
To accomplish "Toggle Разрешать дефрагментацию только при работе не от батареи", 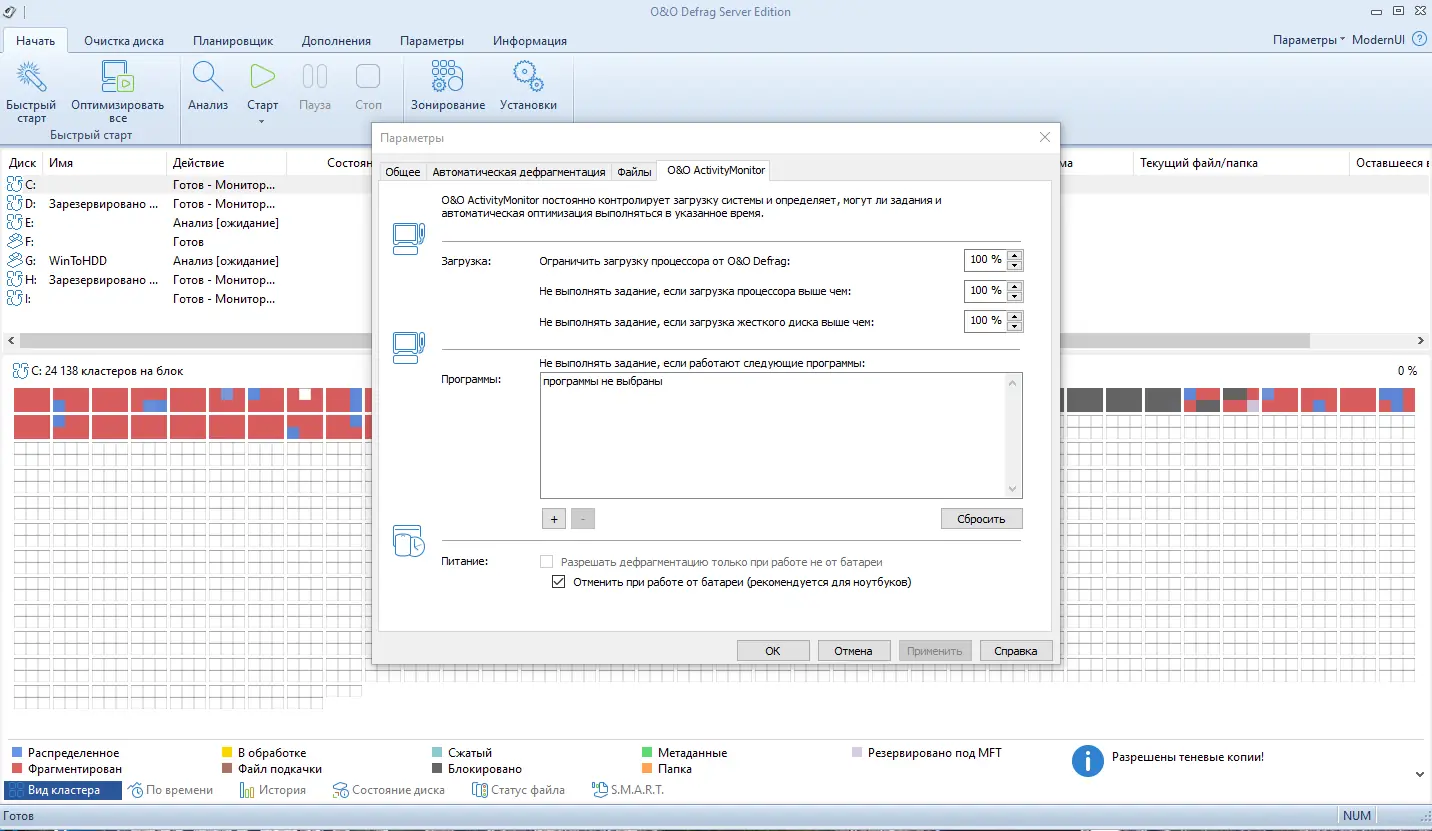I will (547, 561).
